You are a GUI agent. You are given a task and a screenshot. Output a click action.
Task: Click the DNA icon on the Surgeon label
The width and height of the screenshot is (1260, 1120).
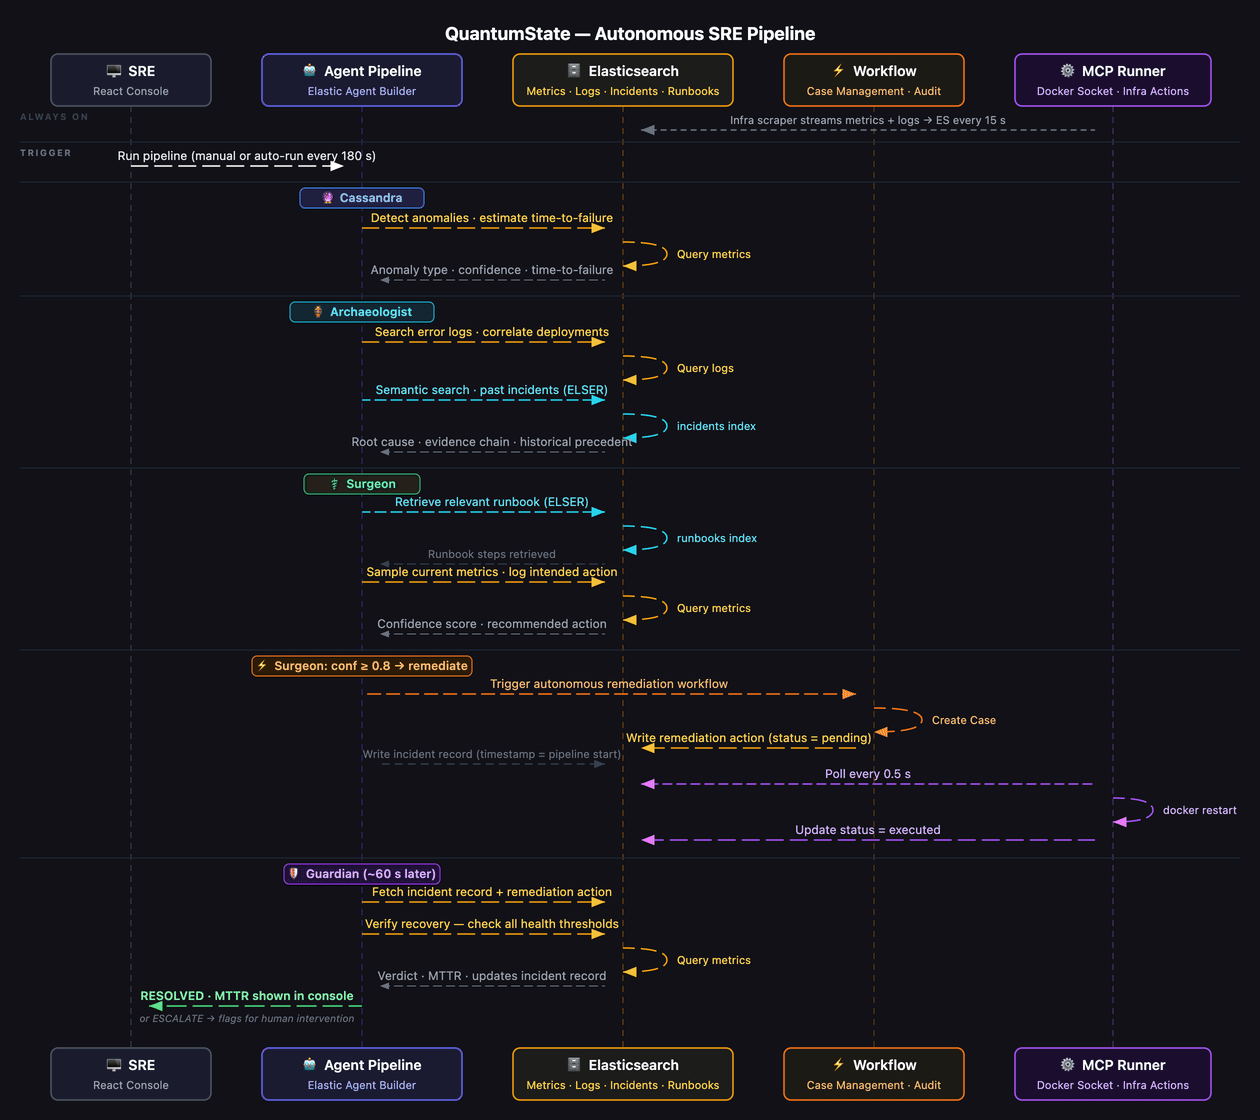point(333,483)
